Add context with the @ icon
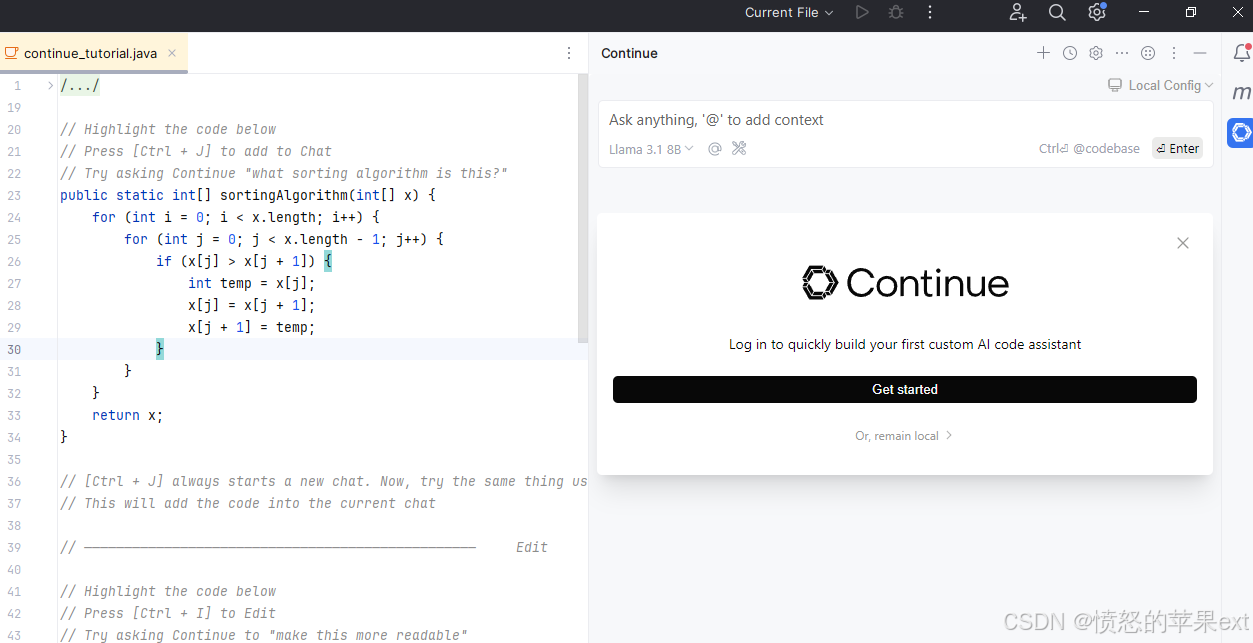 coord(715,149)
